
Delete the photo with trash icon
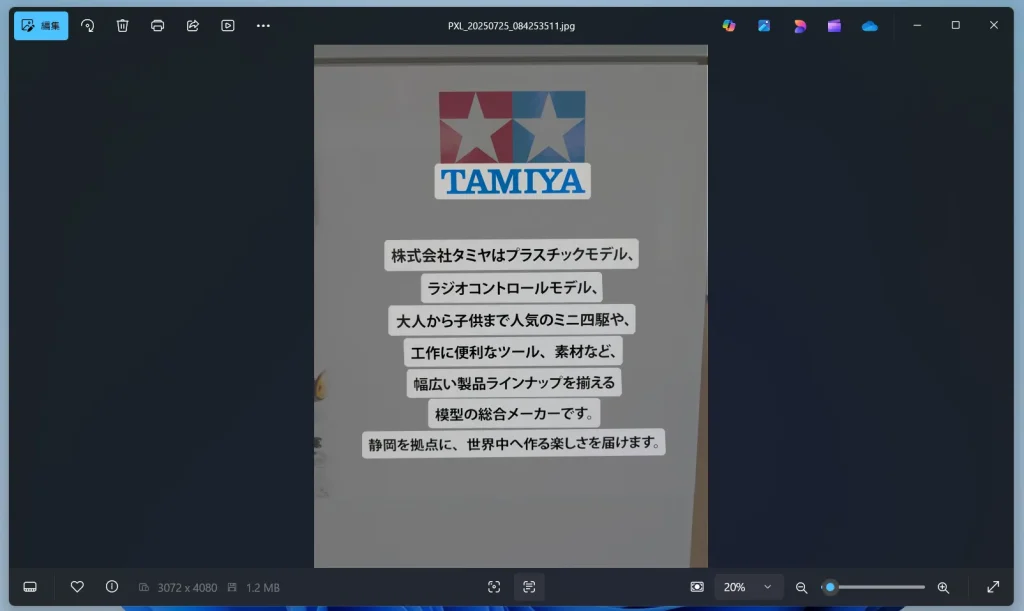[123, 25]
